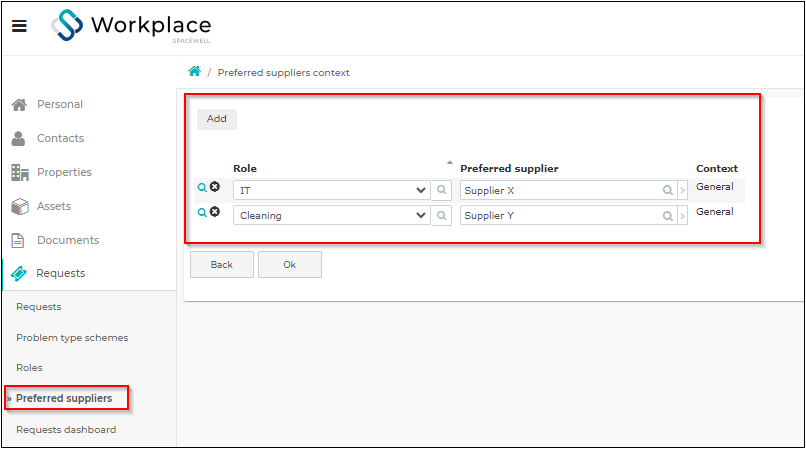Open the Cleaning role dropdown
The image size is (806, 449).
pyautogui.click(x=332, y=215)
